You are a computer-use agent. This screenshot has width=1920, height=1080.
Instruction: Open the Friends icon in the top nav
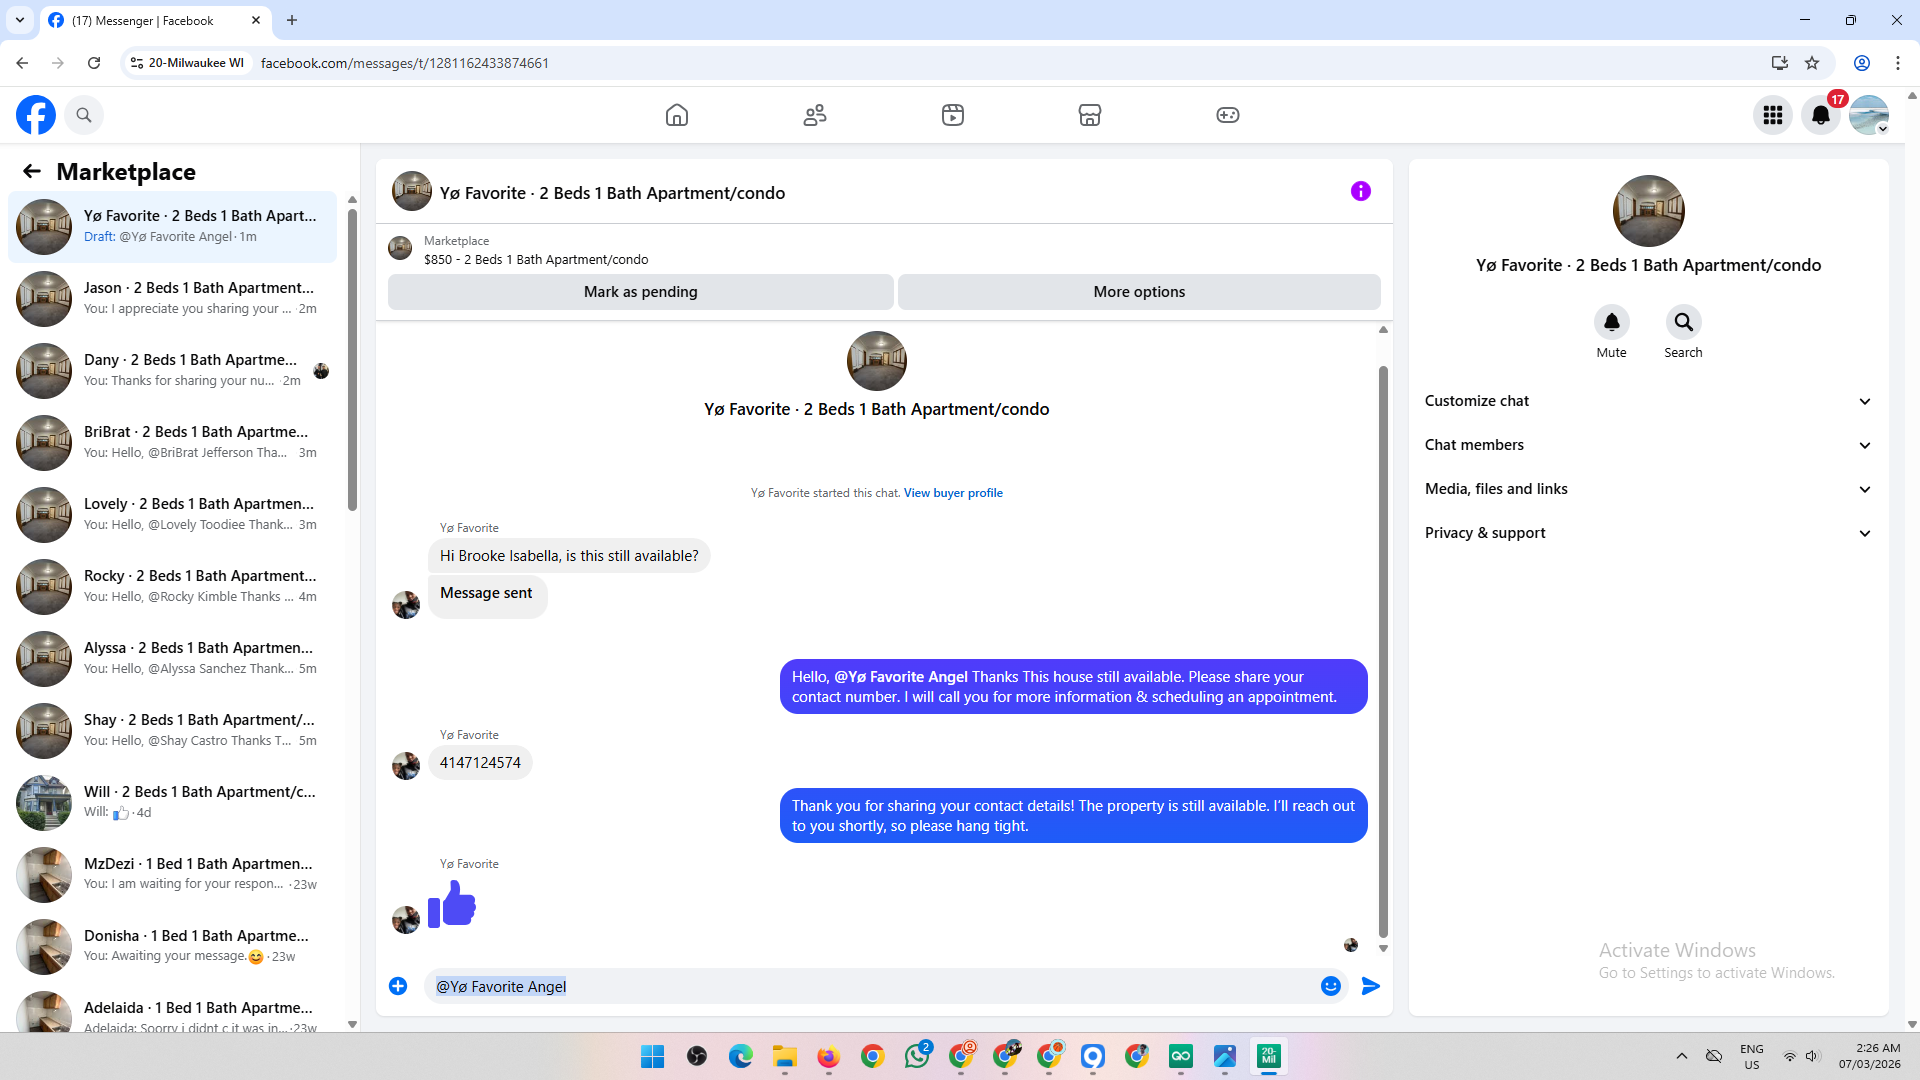coord(815,115)
